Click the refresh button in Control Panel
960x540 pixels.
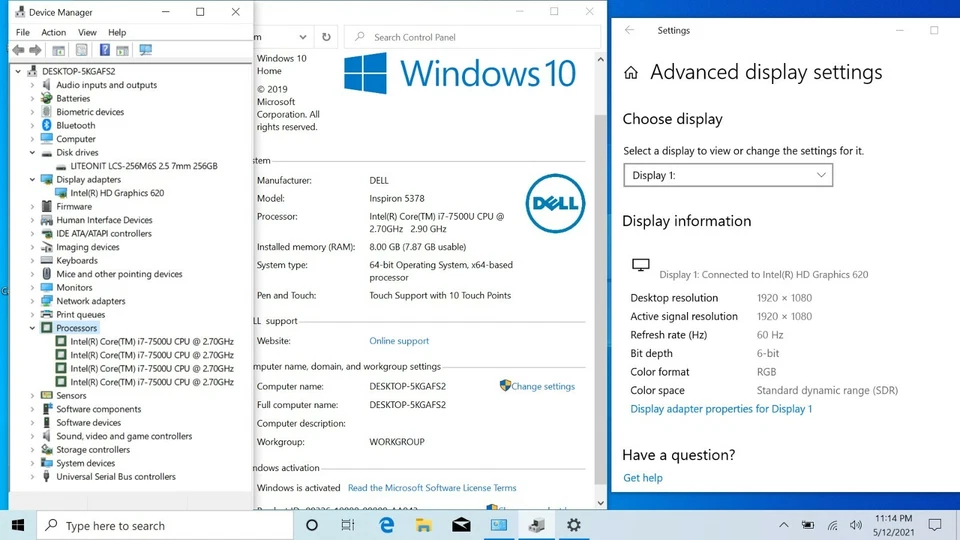coord(326,37)
